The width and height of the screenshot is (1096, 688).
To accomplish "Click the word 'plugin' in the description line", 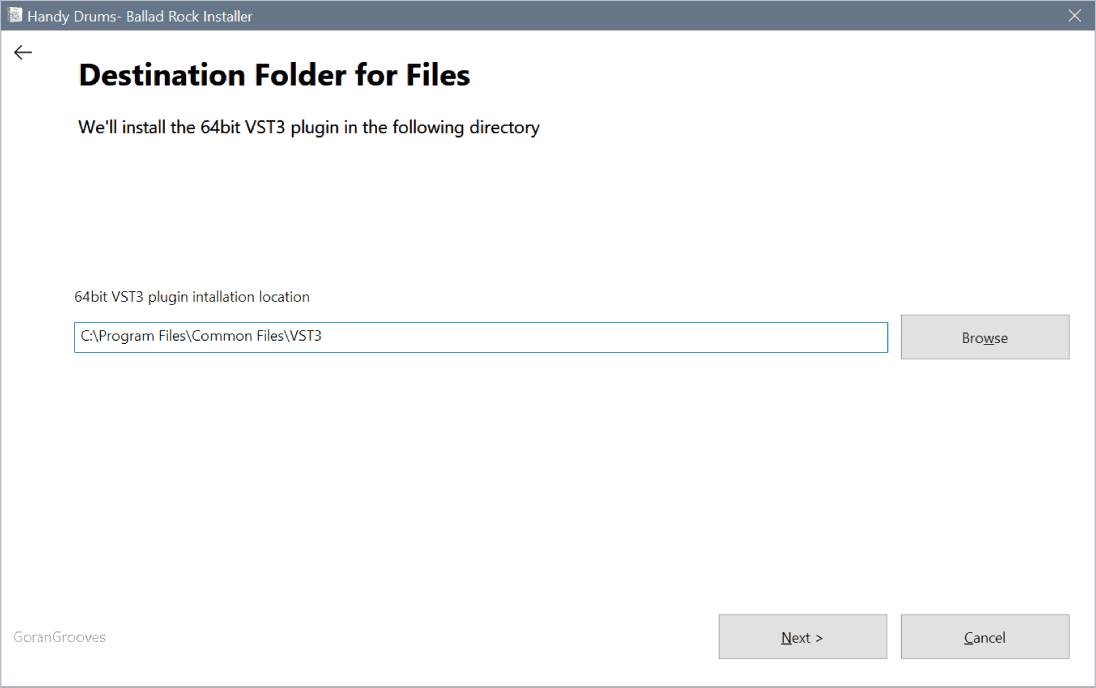I will [315, 128].
